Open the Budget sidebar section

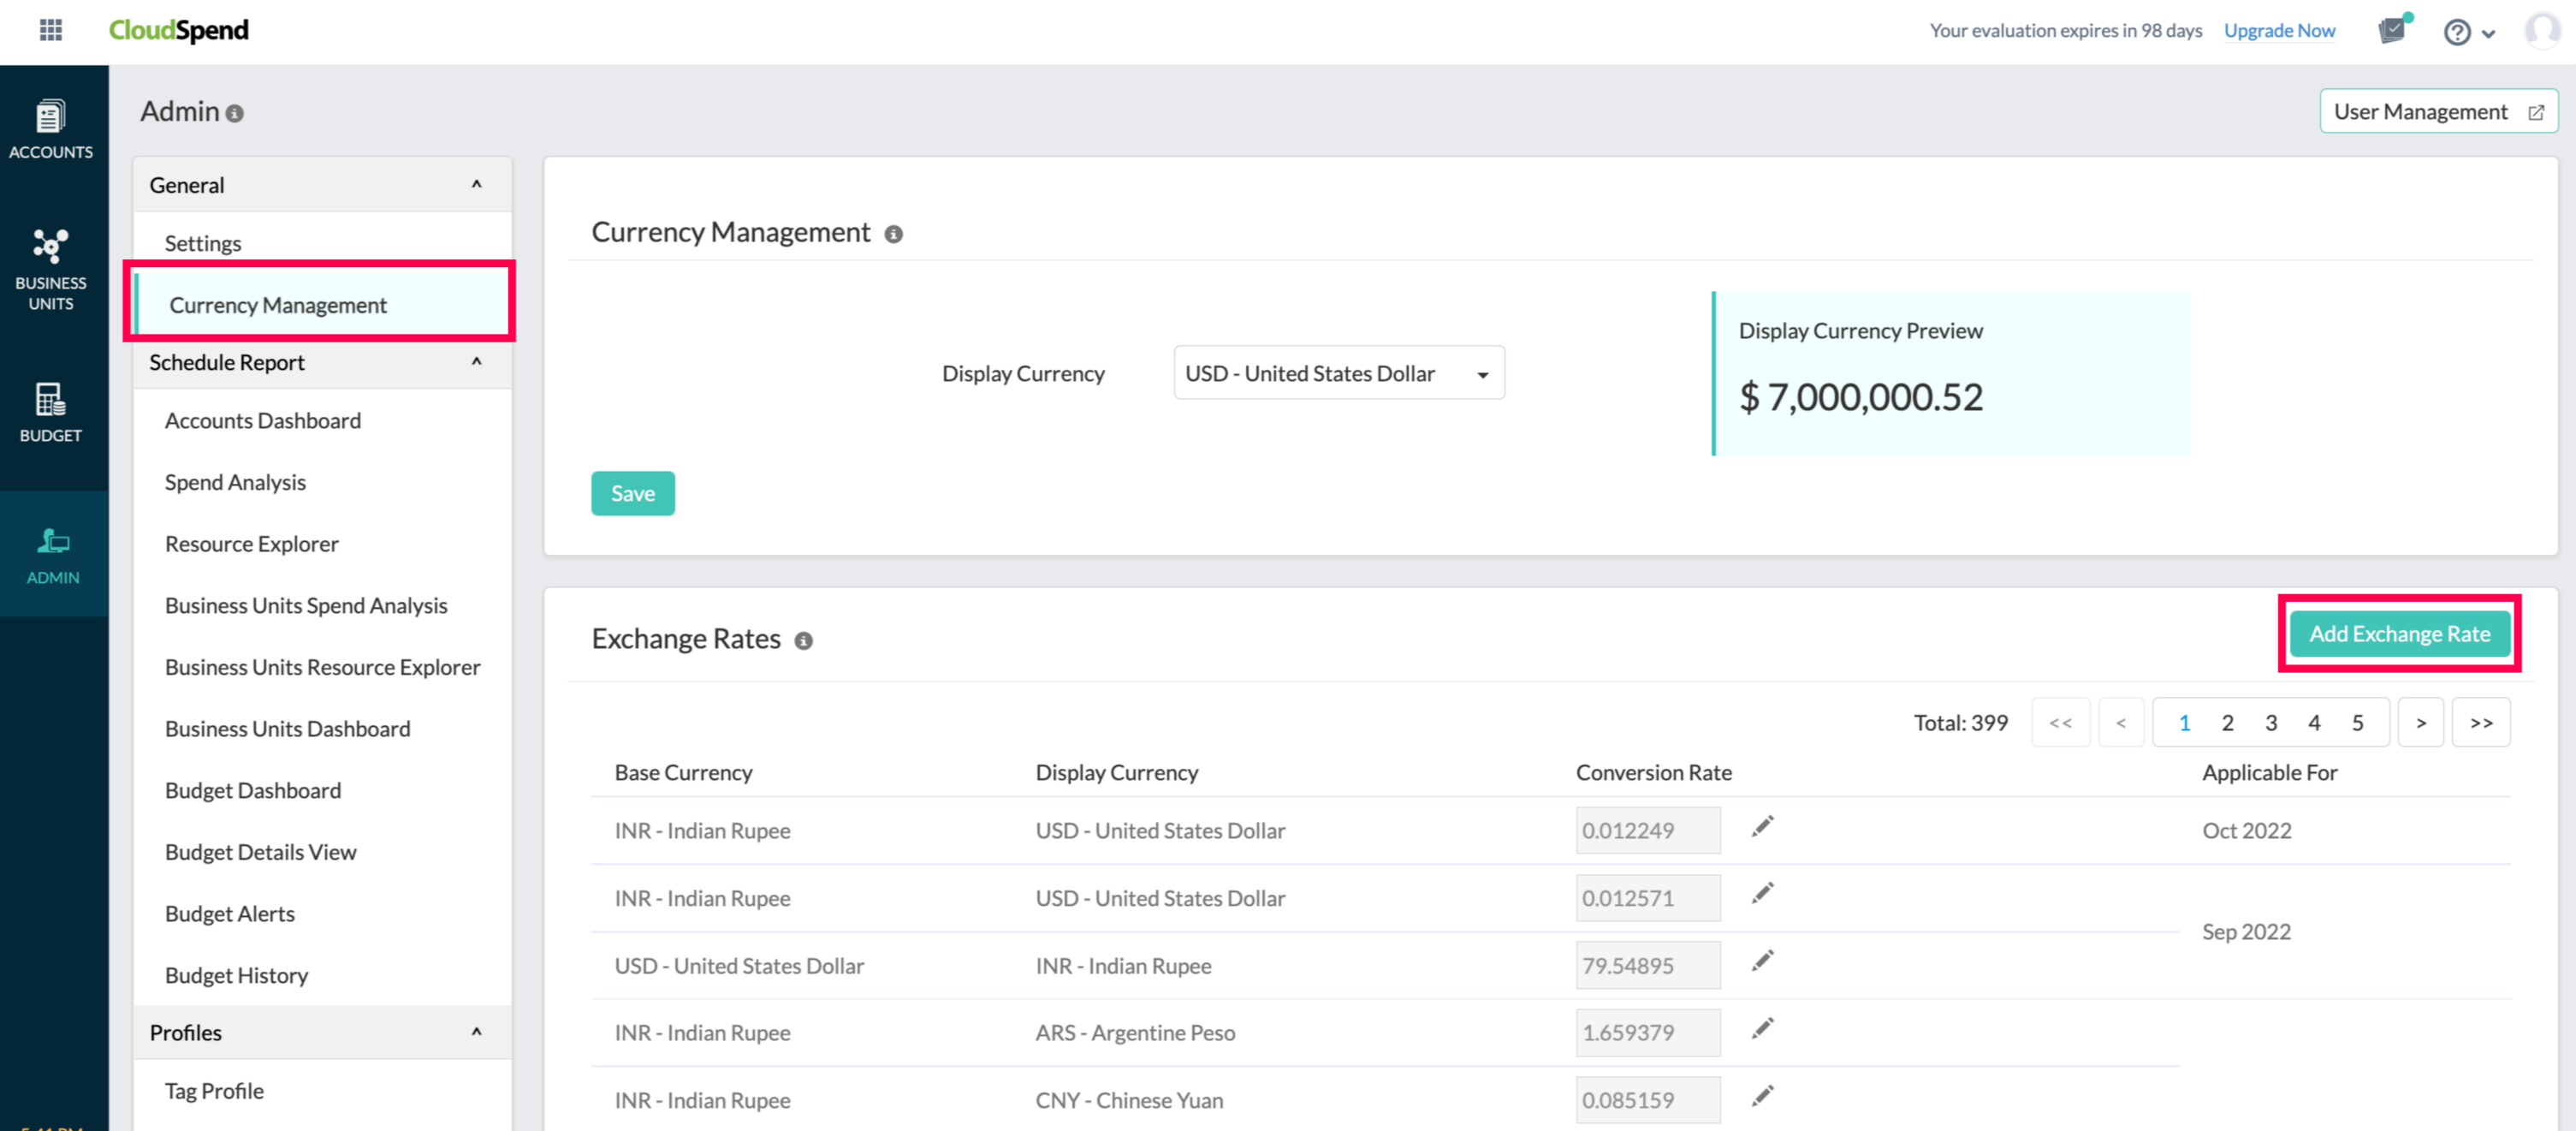(51, 412)
